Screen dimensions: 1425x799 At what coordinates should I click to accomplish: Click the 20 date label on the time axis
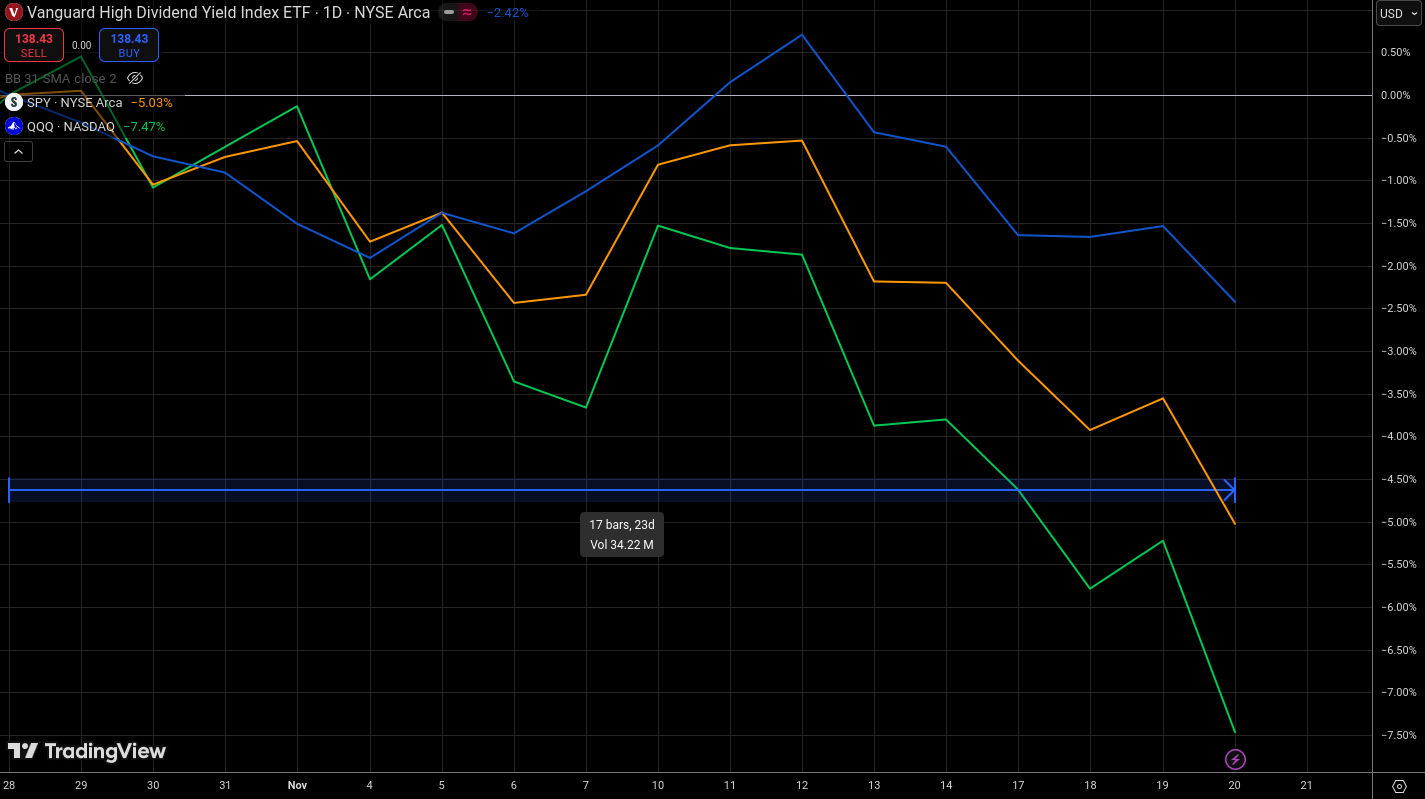click(x=1235, y=785)
